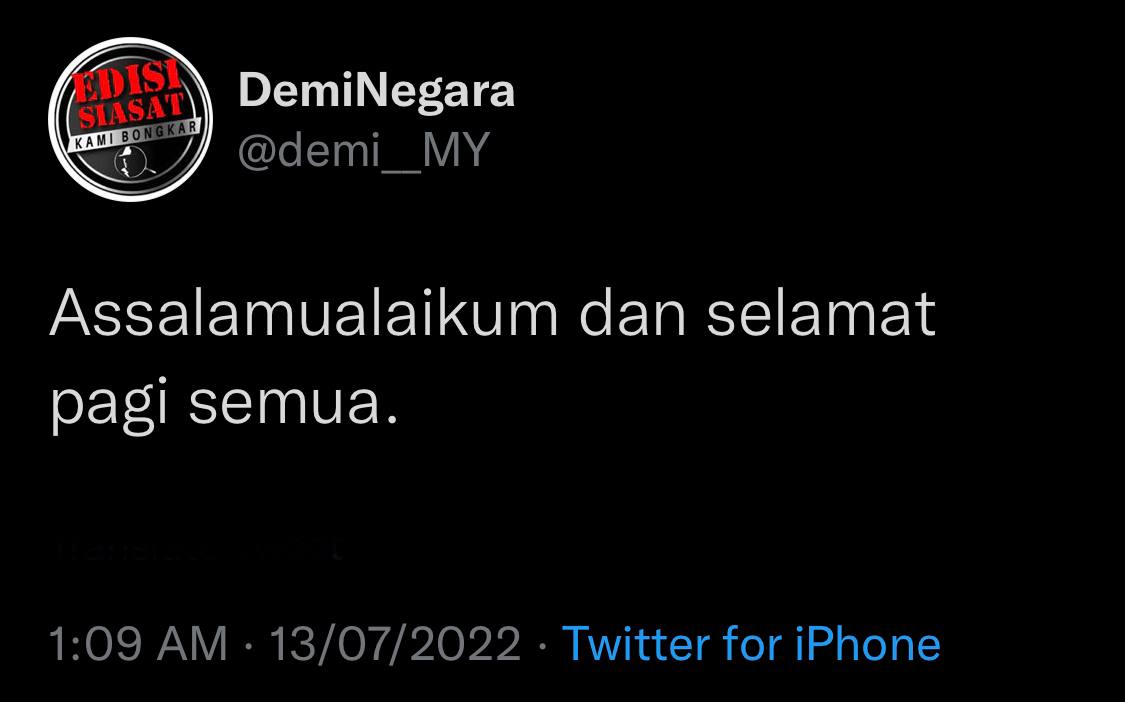The height and width of the screenshot is (702, 1125).
Task: Open the @demi__MY handle
Action: 364,151
